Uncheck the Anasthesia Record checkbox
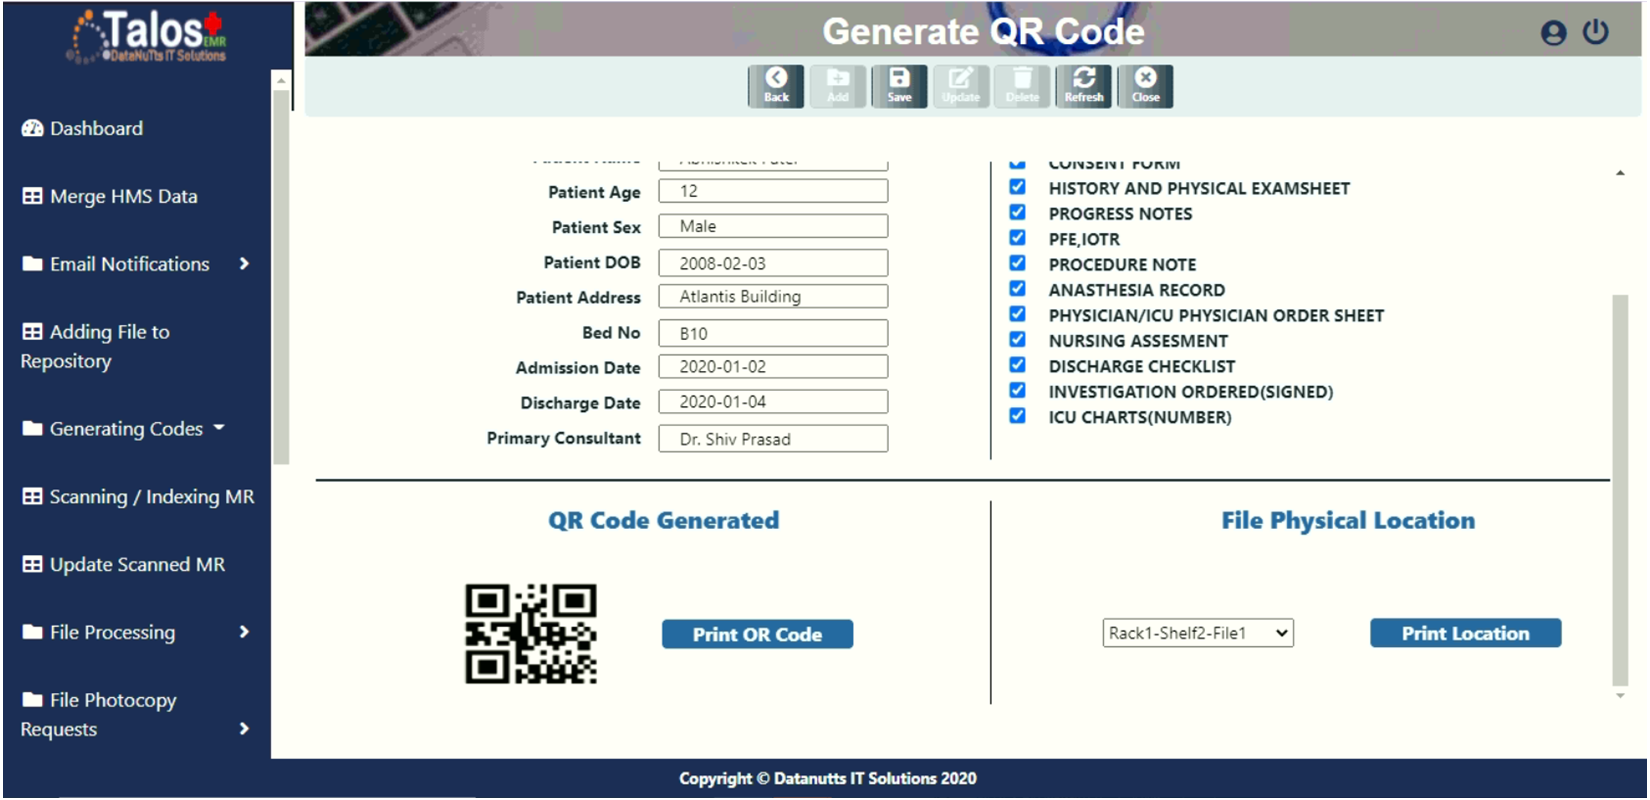1650x800 pixels. (x=1017, y=289)
